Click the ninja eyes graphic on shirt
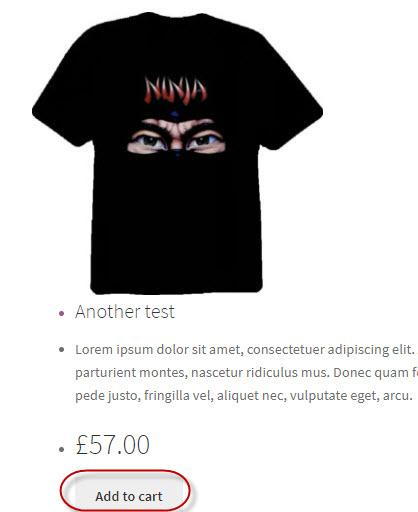Image resolution: width=418 pixels, height=512 pixels. pyautogui.click(x=176, y=137)
